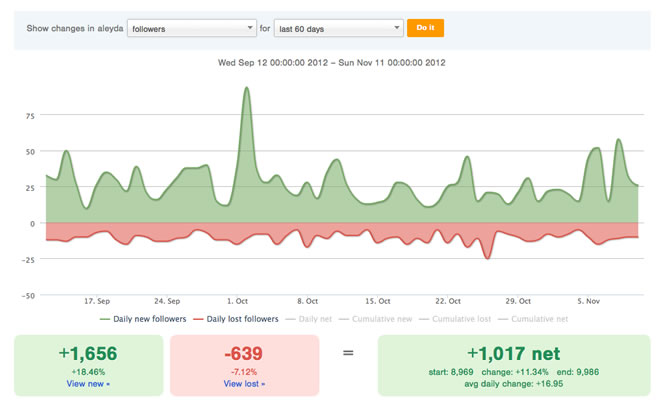Click the 1. Oct axis label

(x=238, y=302)
